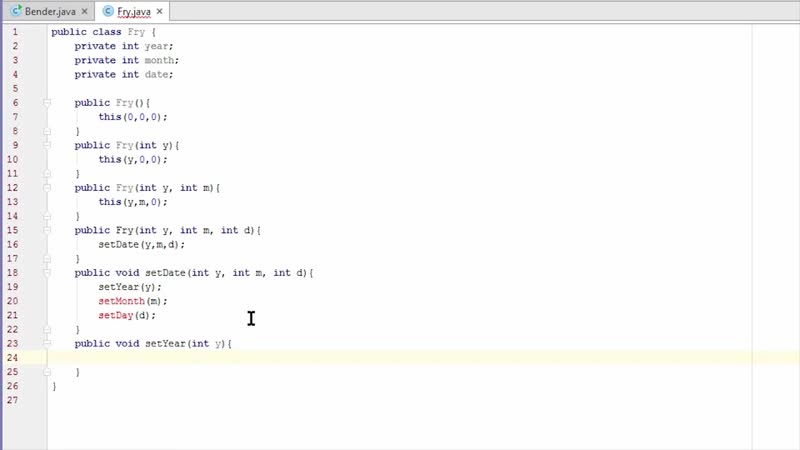Collapse the Fry() constructor at line 6
This screenshot has height=450, width=800.
pyautogui.click(x=47, y=103)
